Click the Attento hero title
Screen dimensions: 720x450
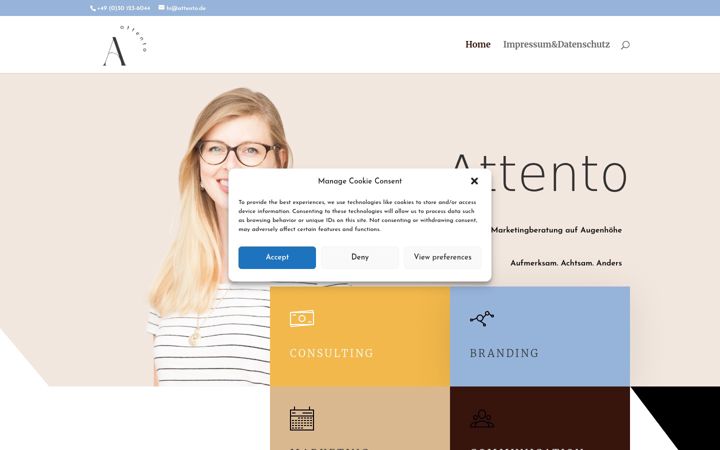click(540, 173)
